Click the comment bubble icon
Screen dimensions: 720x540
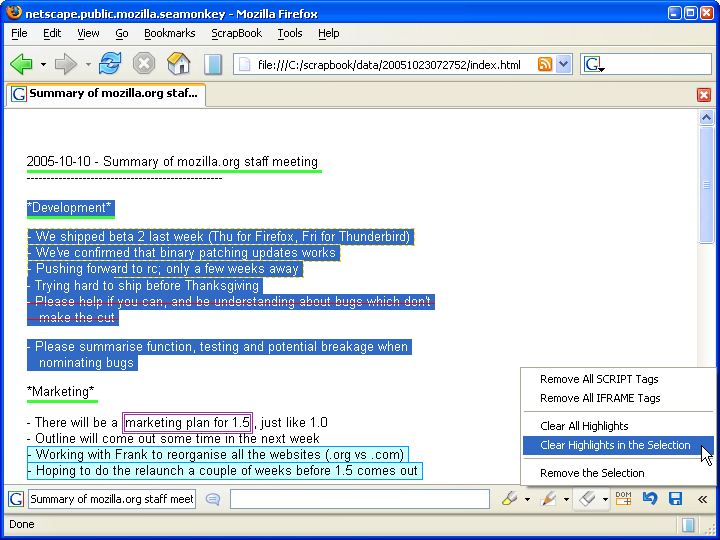tap(213, 499)
